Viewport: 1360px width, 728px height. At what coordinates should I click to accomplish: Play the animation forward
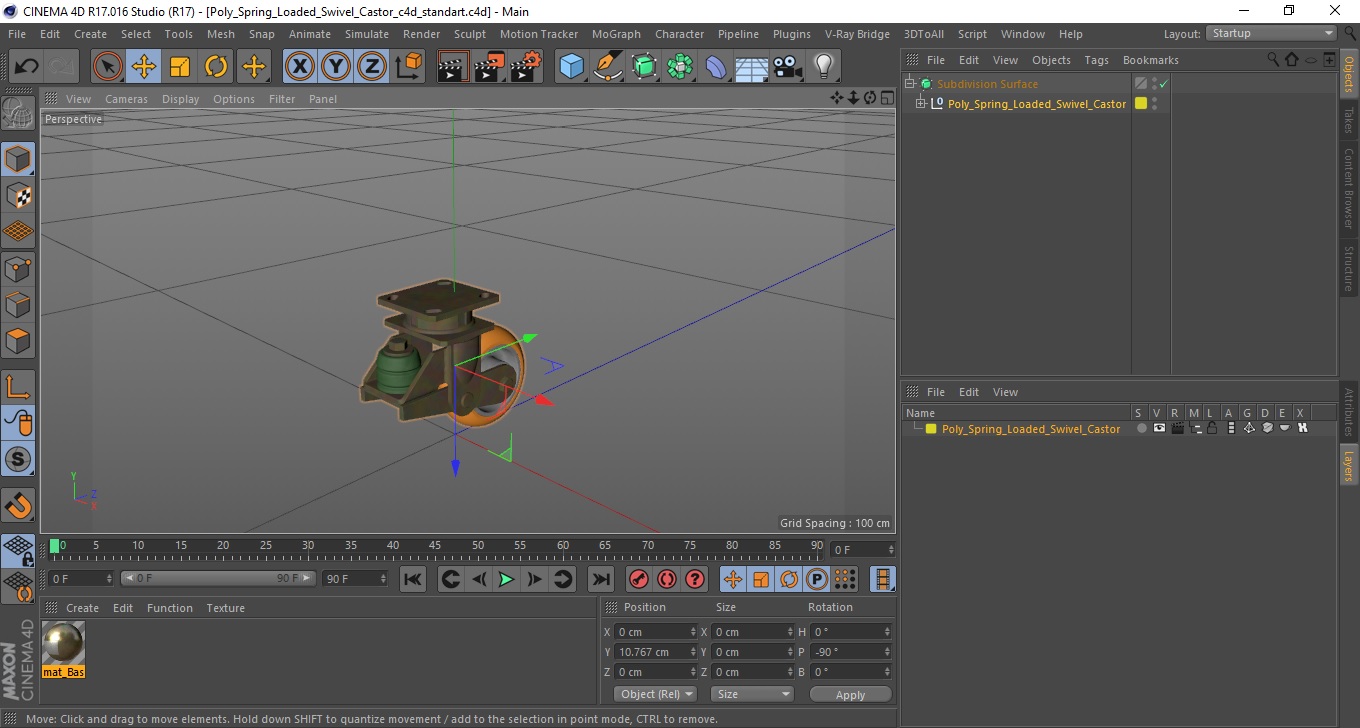point(506,579)
